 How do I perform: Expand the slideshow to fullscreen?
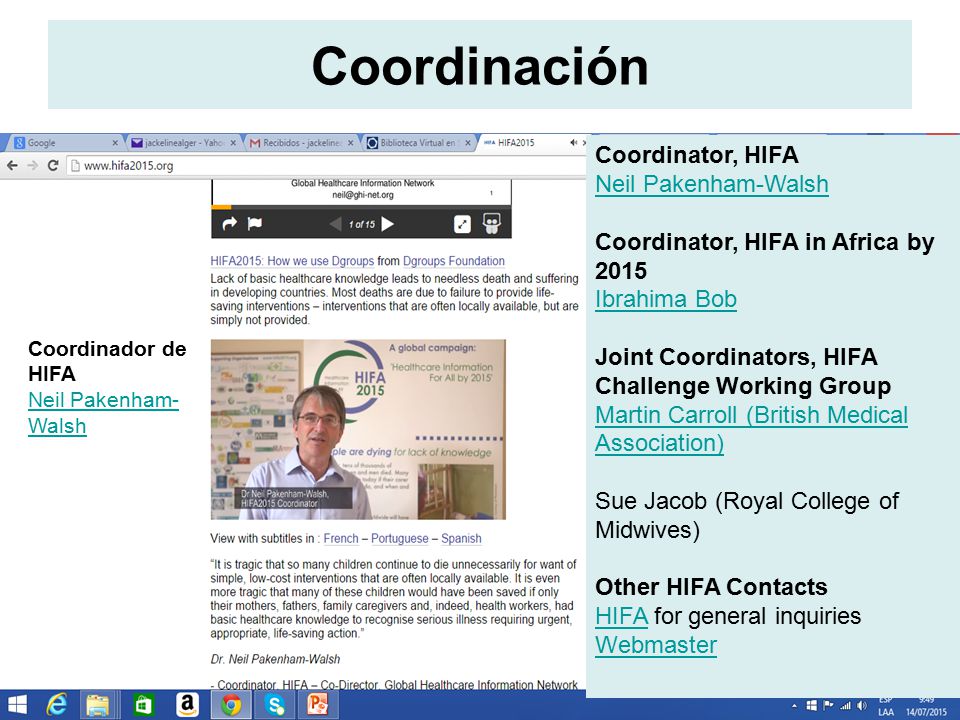pyautogui.click(x=462, y=224)
